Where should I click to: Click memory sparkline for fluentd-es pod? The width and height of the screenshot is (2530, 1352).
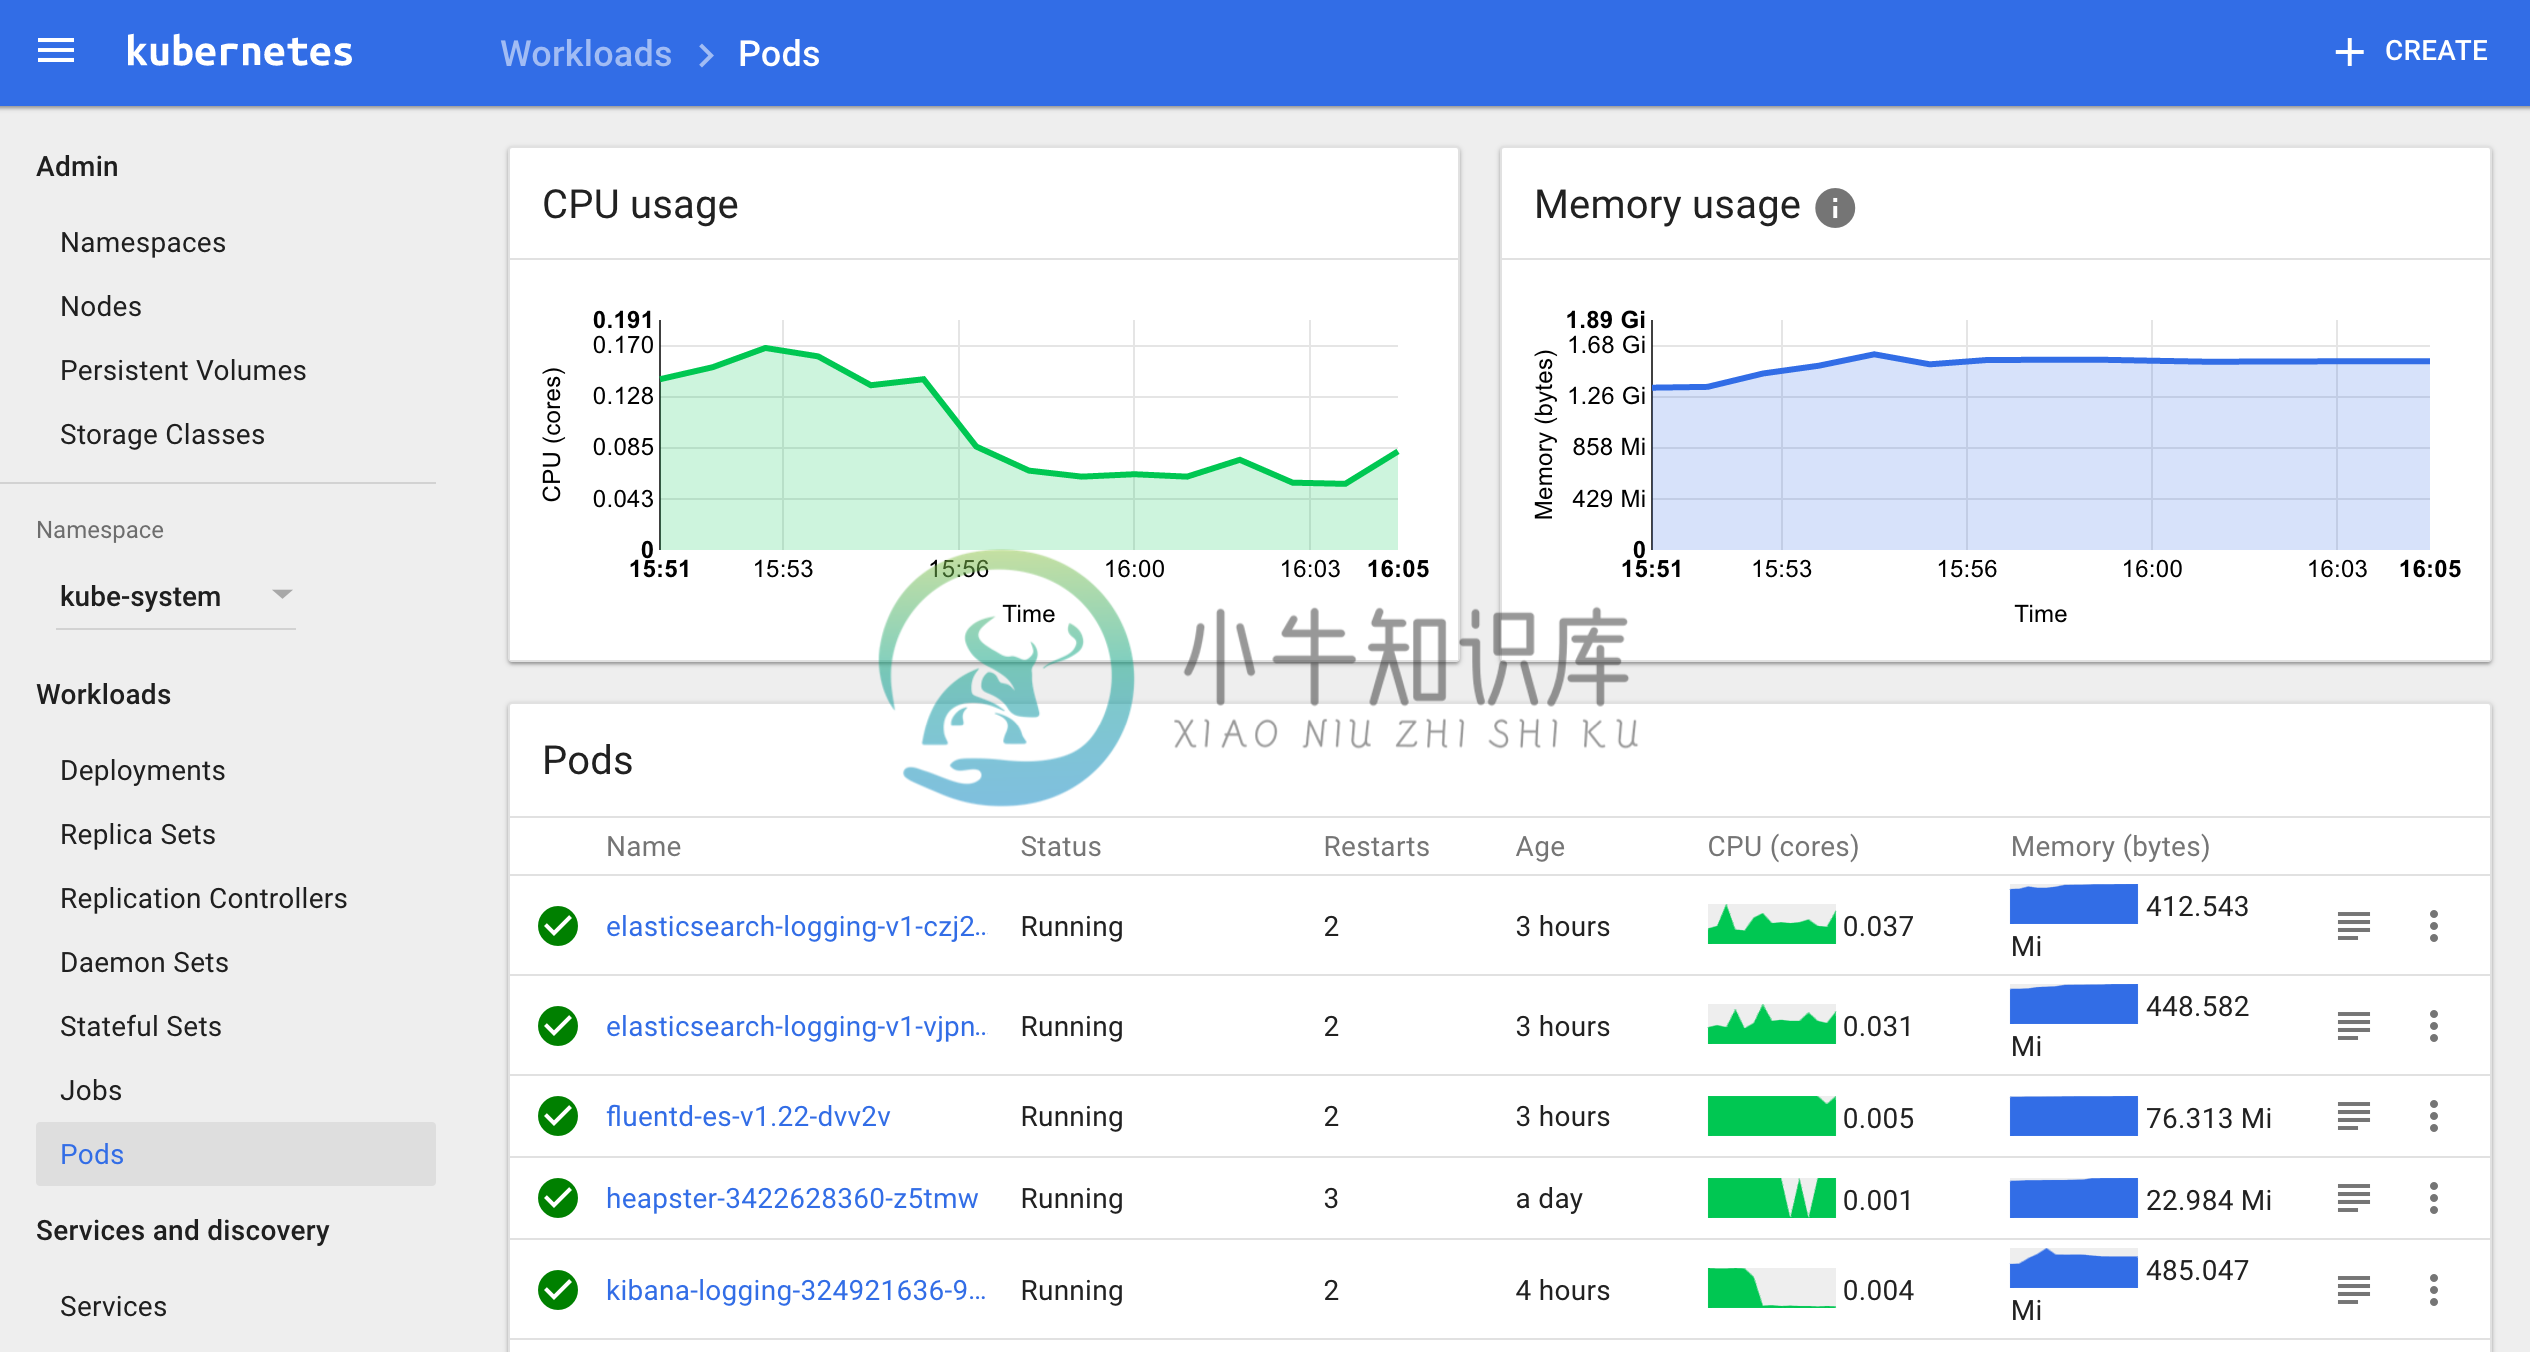2073,1116
